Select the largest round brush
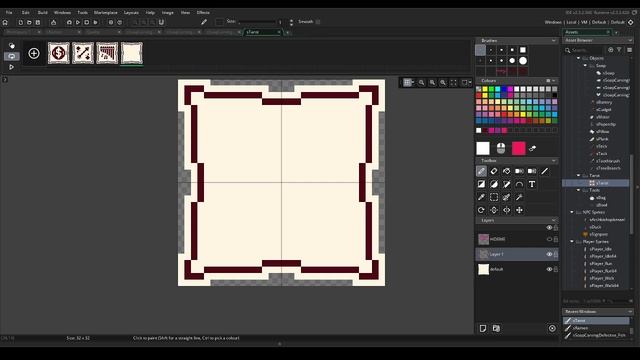640x360 pixels. tap(523, 61)
